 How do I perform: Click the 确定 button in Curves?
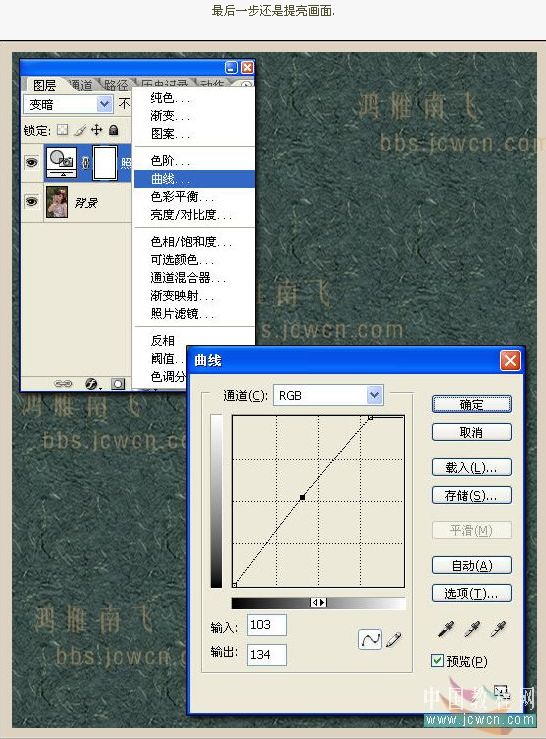tap(472, 404)
